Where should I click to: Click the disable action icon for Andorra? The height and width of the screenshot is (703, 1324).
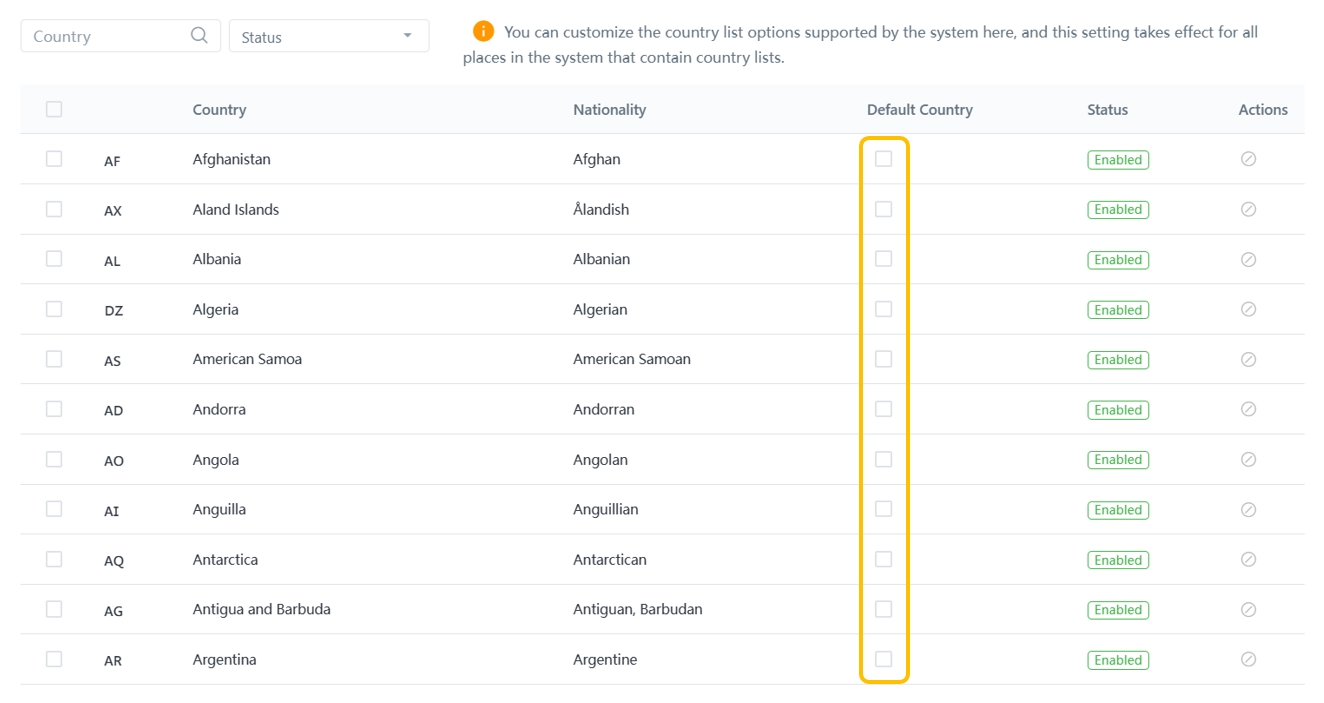[x=1248, y=409]
